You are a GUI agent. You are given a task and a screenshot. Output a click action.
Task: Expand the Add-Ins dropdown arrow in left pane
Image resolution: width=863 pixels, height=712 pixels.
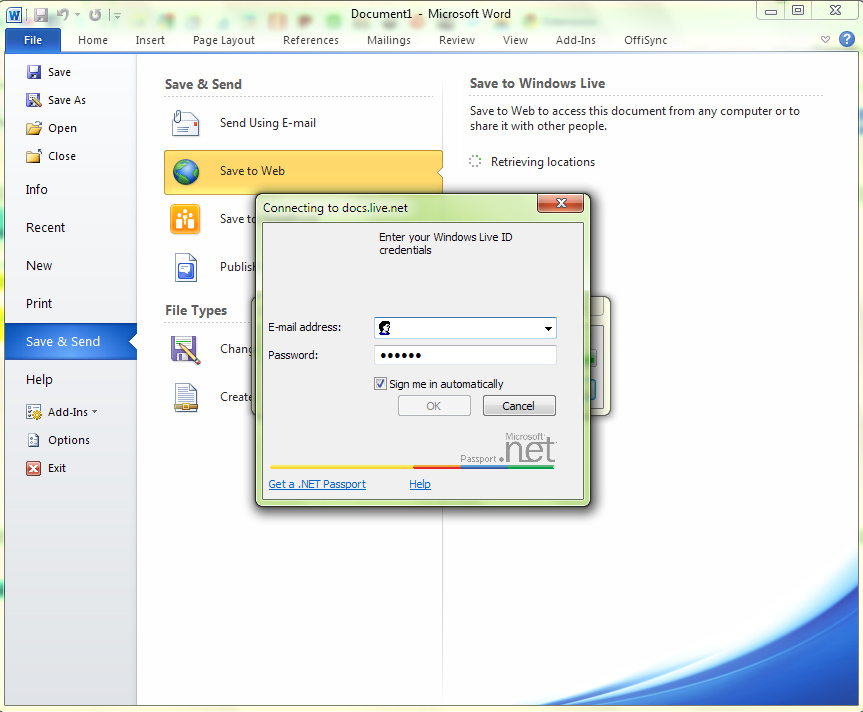[95, 412]
